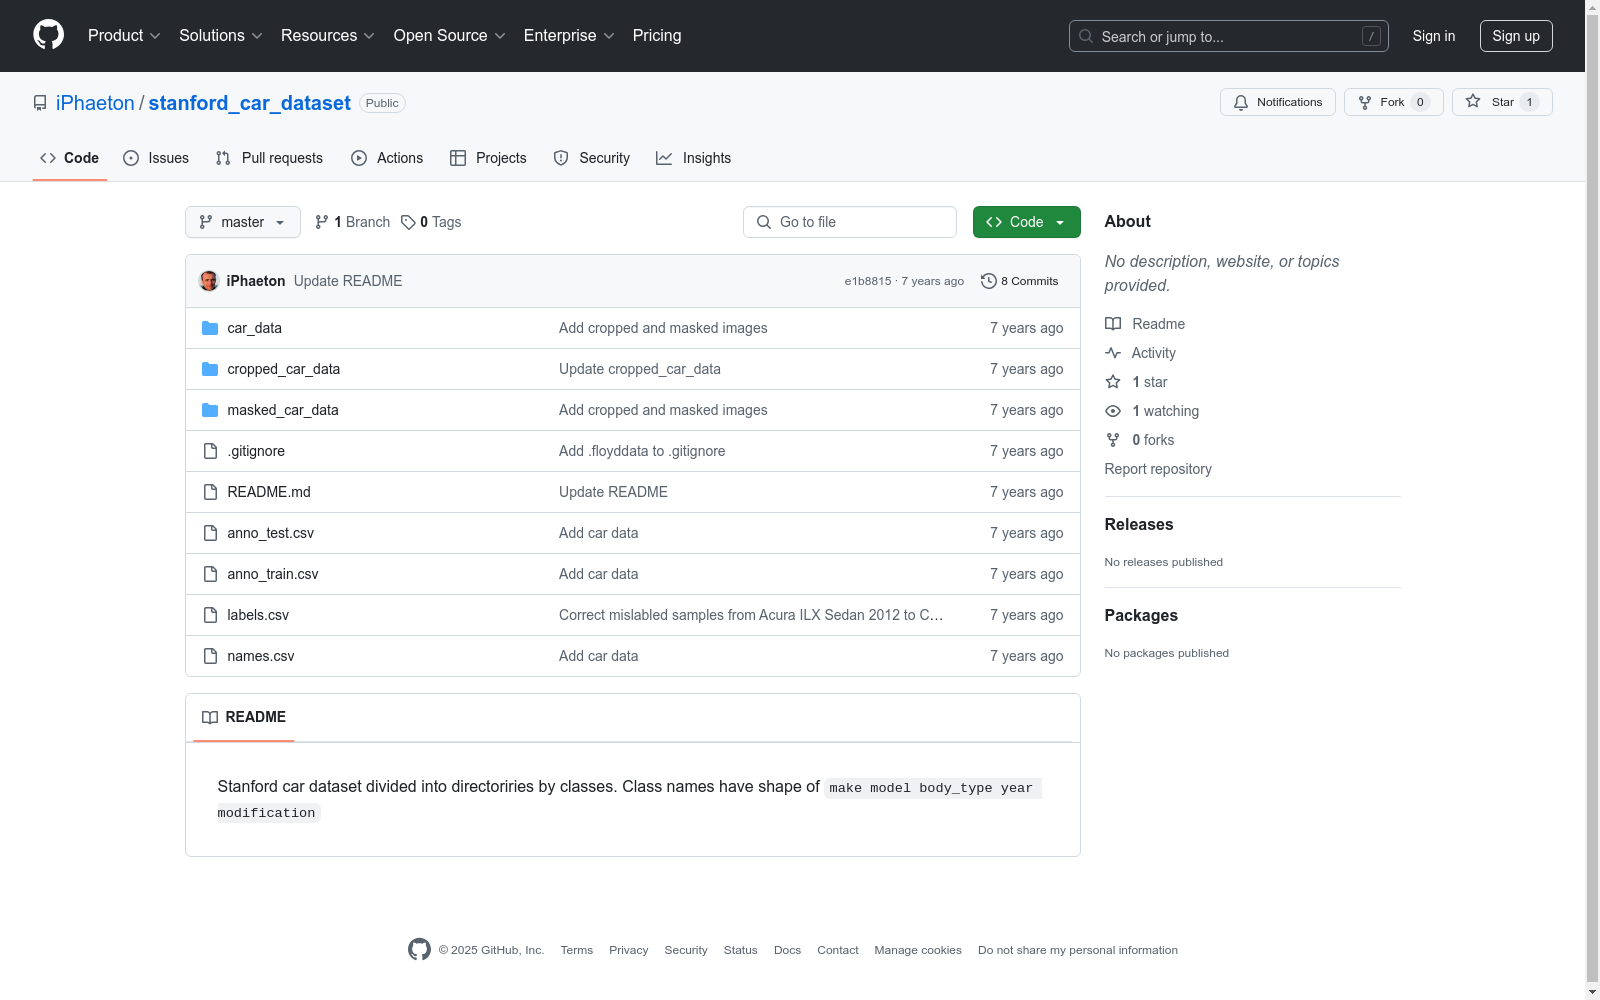Image resolution: width=1600 pixels, height=1000 pixels.
Task: Click the Go to file field
Action: 850,222
